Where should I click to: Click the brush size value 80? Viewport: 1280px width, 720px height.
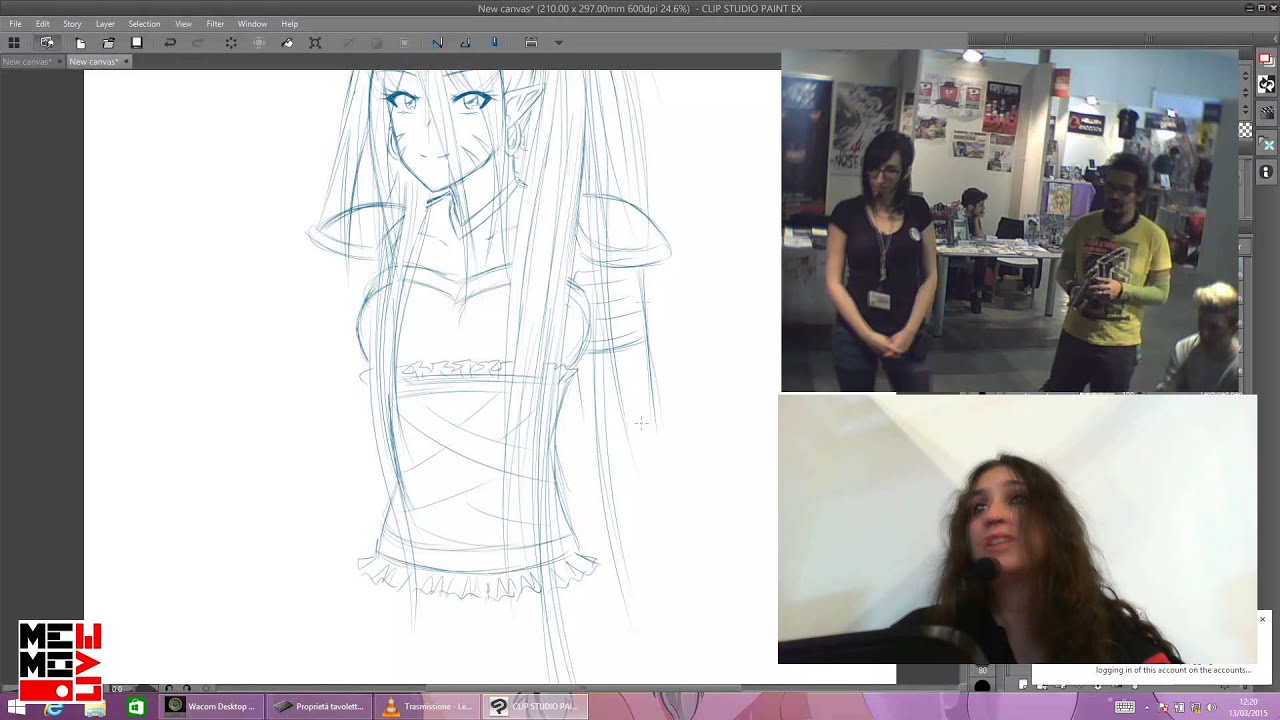pyautogui.click(x=982, y=670)
